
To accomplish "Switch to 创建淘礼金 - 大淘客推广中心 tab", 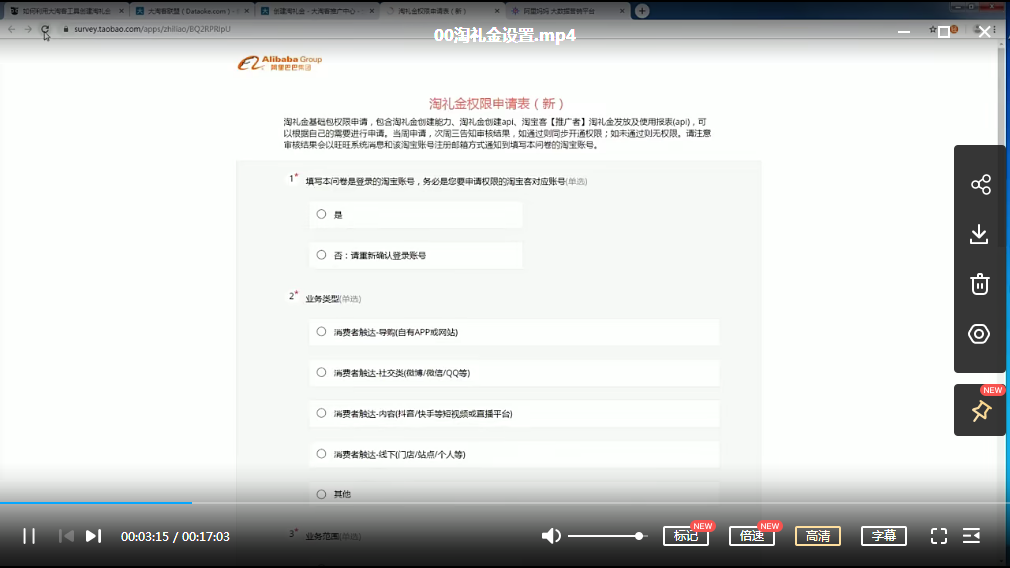I will click(x=317, y=11).
